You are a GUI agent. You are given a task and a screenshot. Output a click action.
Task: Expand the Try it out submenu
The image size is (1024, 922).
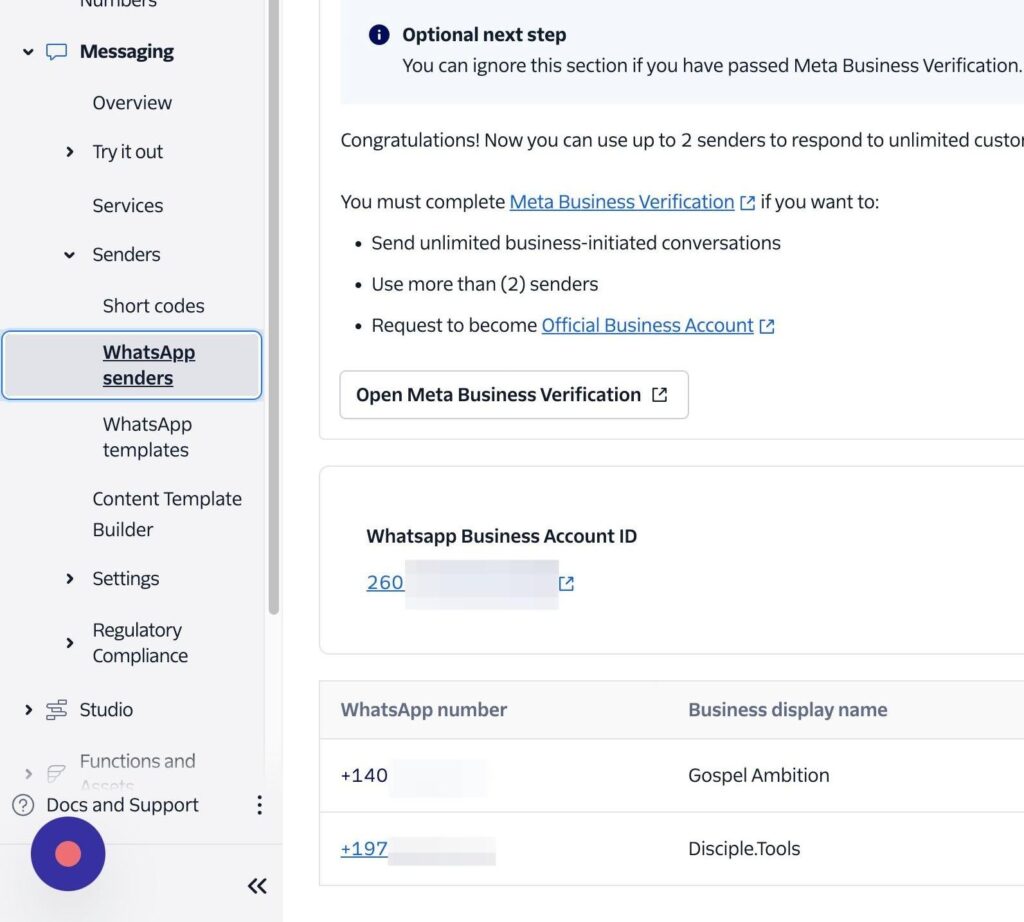pyautogui.click(x=70, y=152)
